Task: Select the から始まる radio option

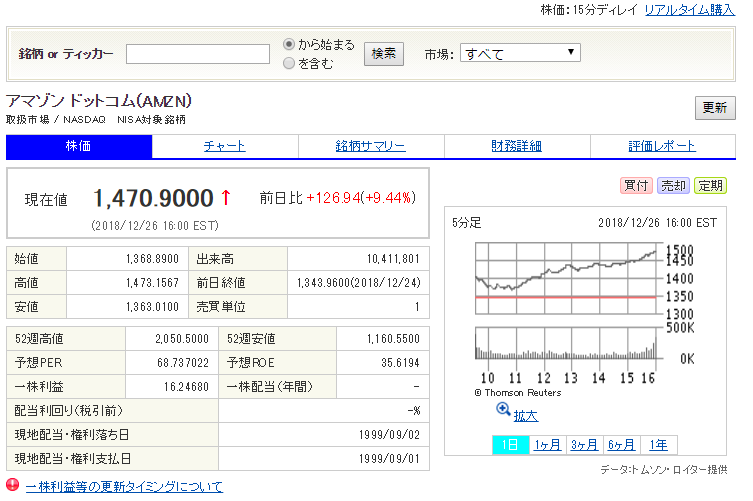Action: click(289, 44)
